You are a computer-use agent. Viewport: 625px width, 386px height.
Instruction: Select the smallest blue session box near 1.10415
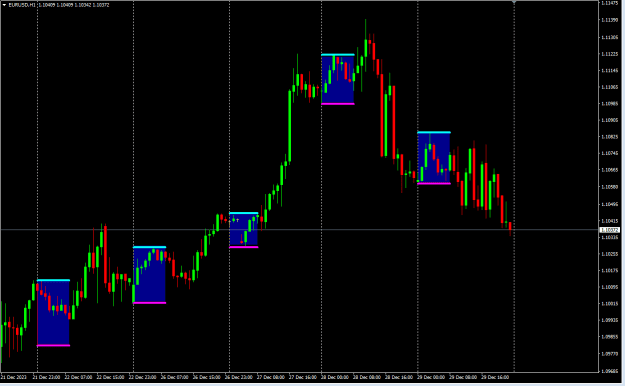[x=244, y=230]
